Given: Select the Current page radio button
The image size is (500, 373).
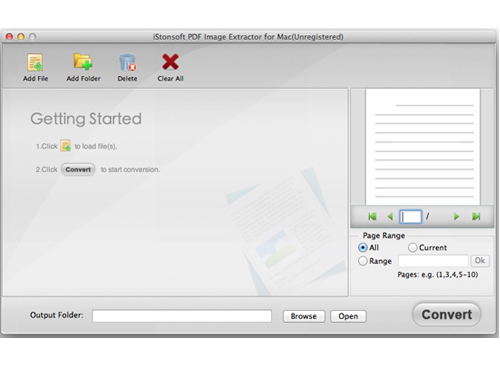Looking at the screenshot, I should point(412,247).
